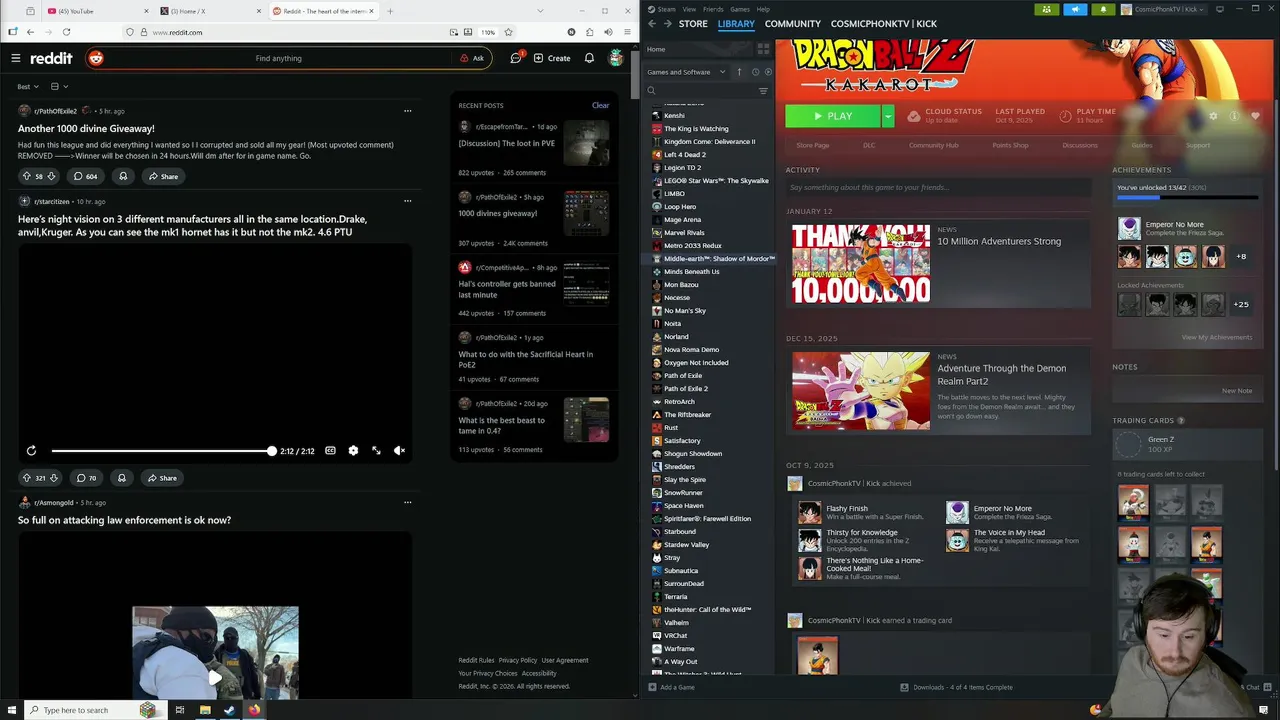This screenshot has width=1280, height=720.
Task: Click the achievements progress bar in Steam
Action: pyautogui.click(x=1187, y=198)
